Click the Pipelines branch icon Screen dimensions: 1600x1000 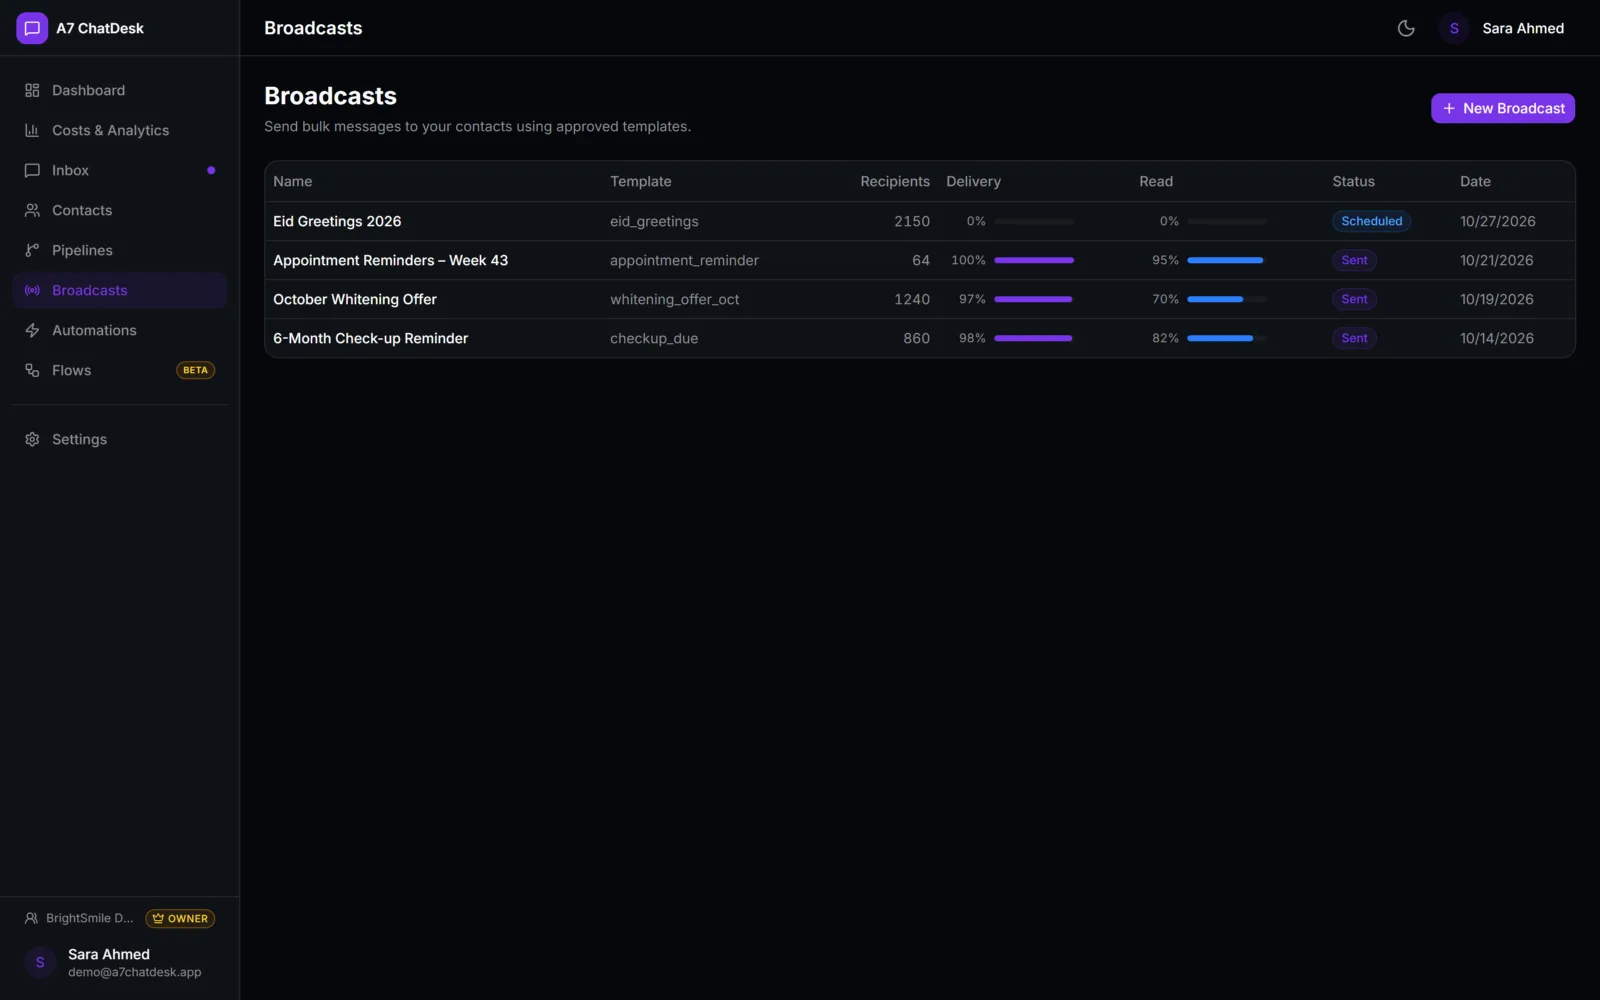(x=32, y=250)
